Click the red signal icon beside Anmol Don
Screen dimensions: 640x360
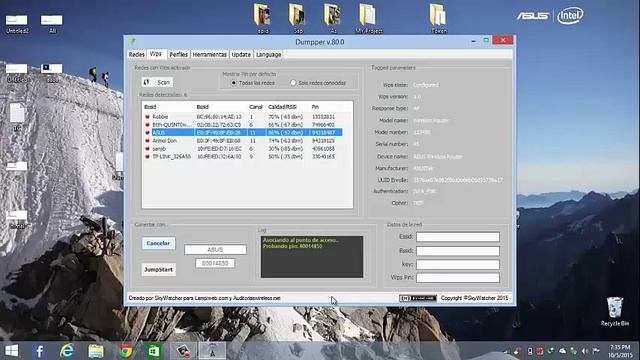(x=147, y=140)
